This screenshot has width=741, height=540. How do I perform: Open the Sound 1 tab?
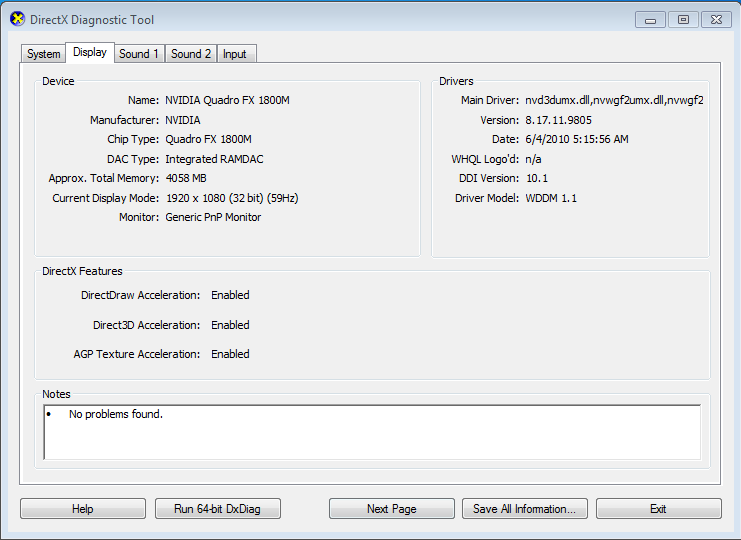139,54
